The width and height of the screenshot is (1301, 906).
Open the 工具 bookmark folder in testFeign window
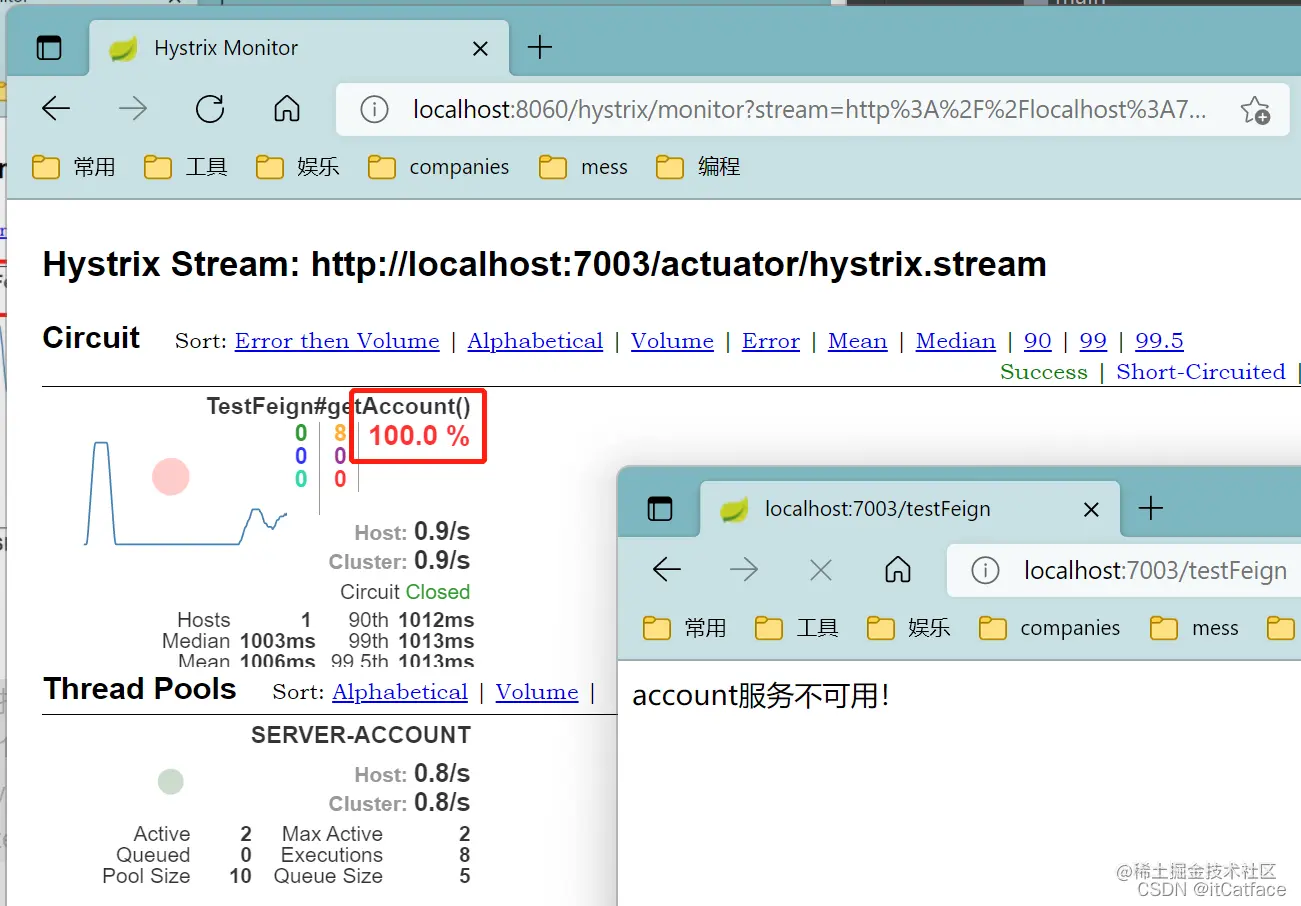[797, 628]
